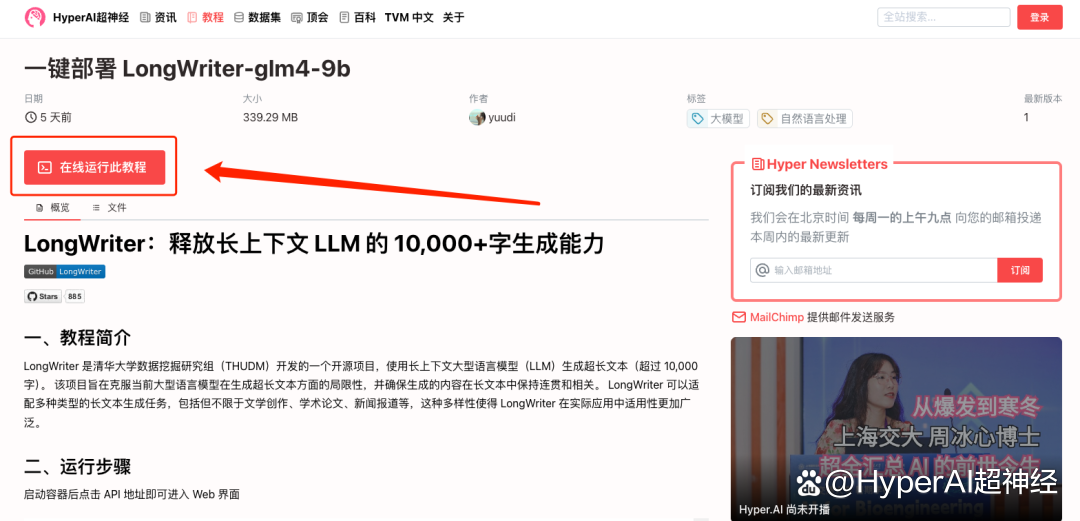This screenshot has width=1080, height=521.
Task: Open the 资讯 menu item
Action: click(158, 17)
